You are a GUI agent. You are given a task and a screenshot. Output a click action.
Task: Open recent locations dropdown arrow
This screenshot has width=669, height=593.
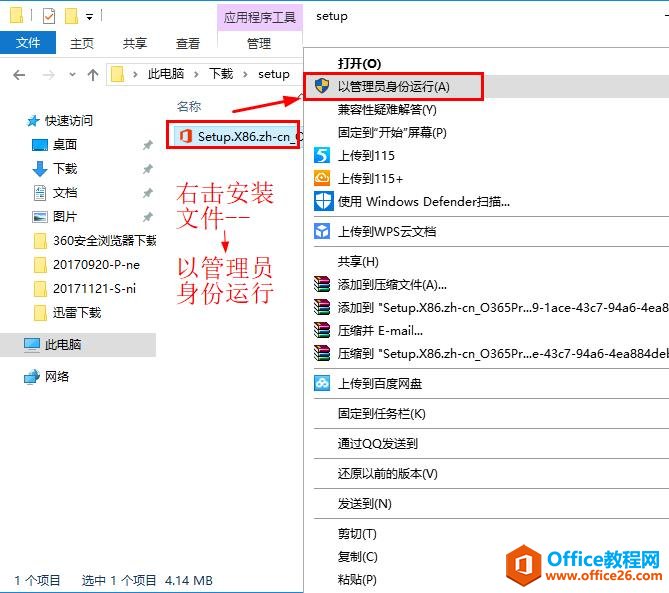73,75
